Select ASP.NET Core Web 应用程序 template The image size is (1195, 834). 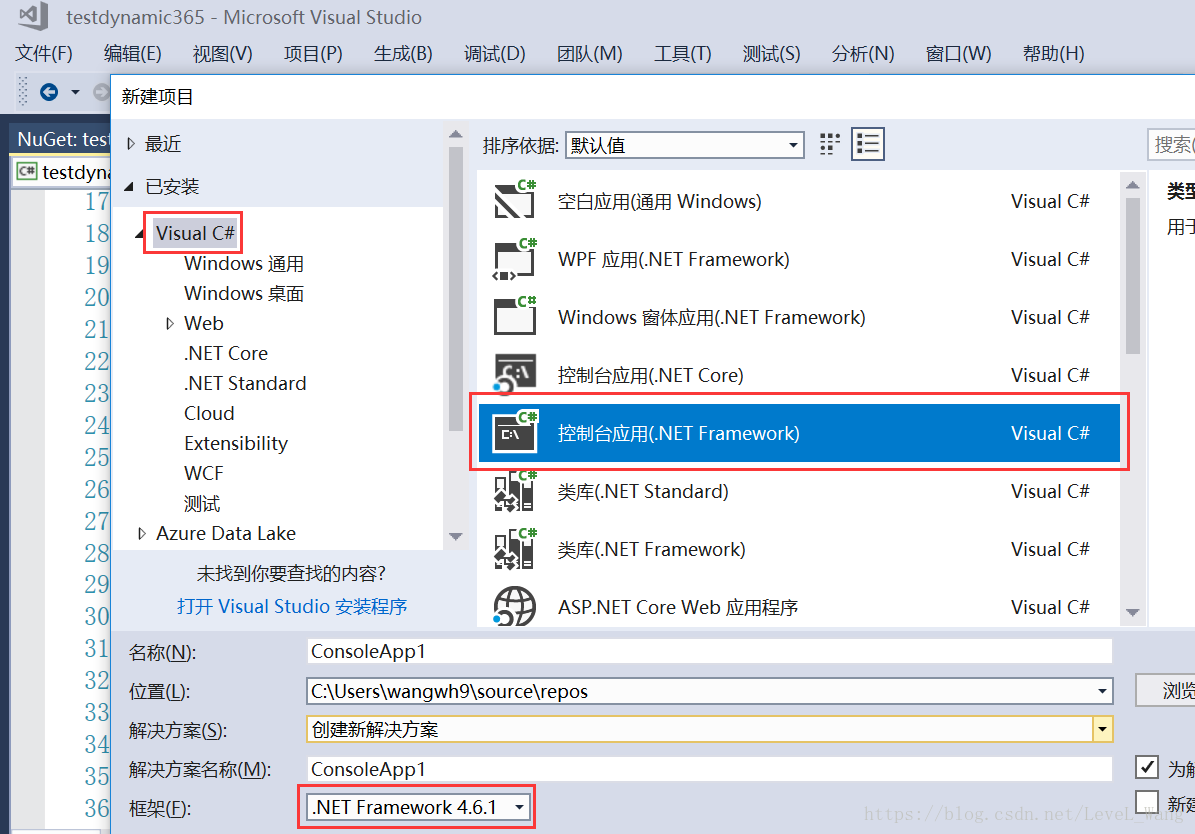pyautogui.click(x=799, y=606)
